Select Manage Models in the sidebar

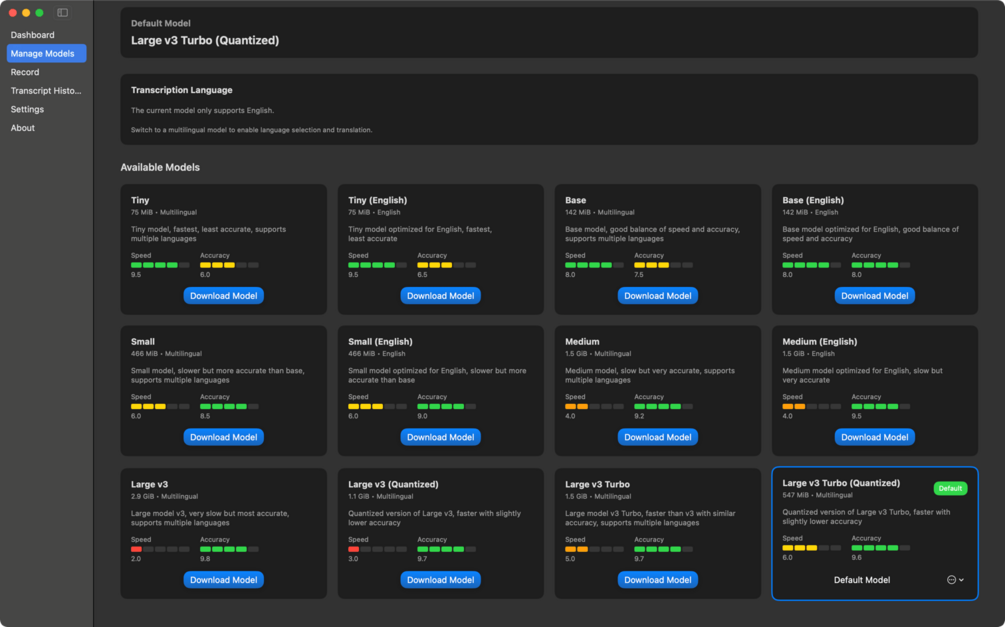pos(43,54)
